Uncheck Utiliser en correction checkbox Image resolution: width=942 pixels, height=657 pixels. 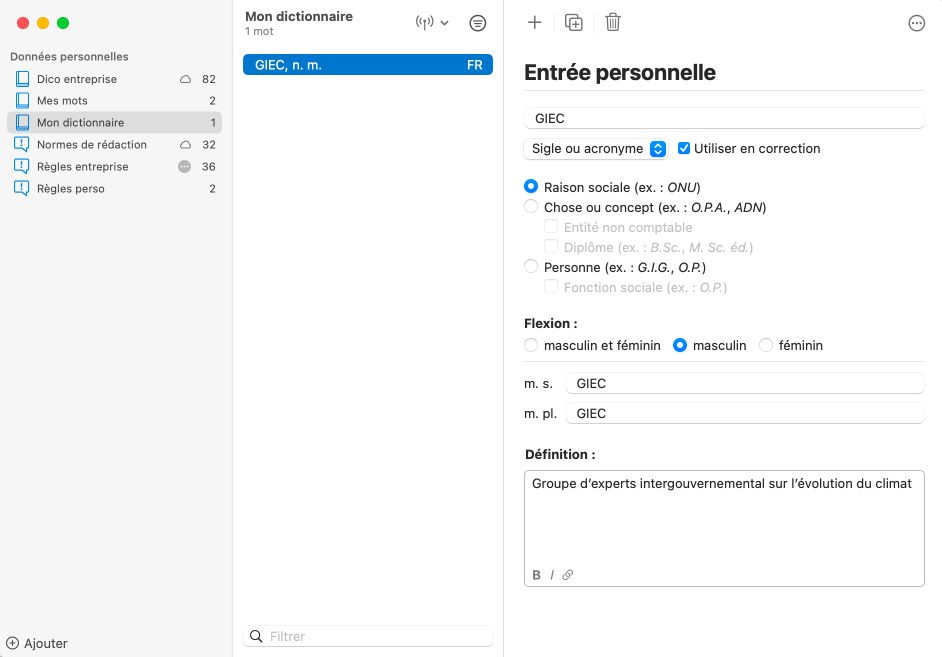click(x=684, y=148)
